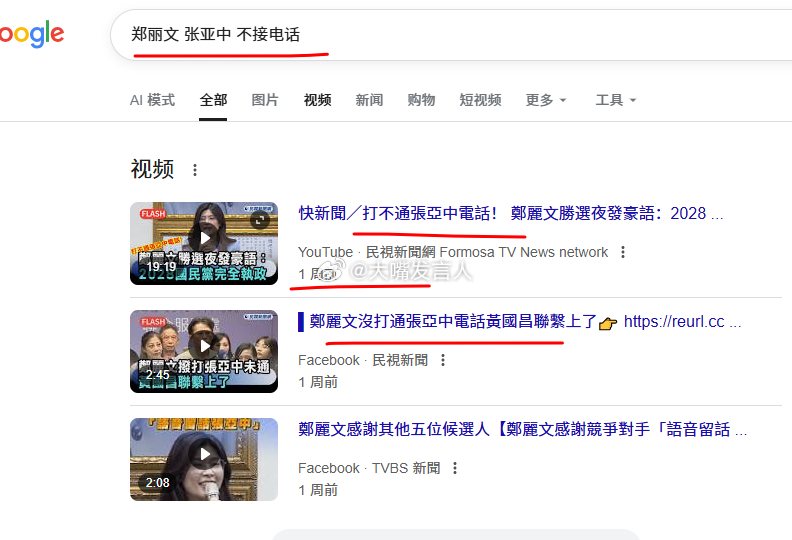Open options for the Facebook 民視新聞 result
792x540 pixels.
point(443,360)
